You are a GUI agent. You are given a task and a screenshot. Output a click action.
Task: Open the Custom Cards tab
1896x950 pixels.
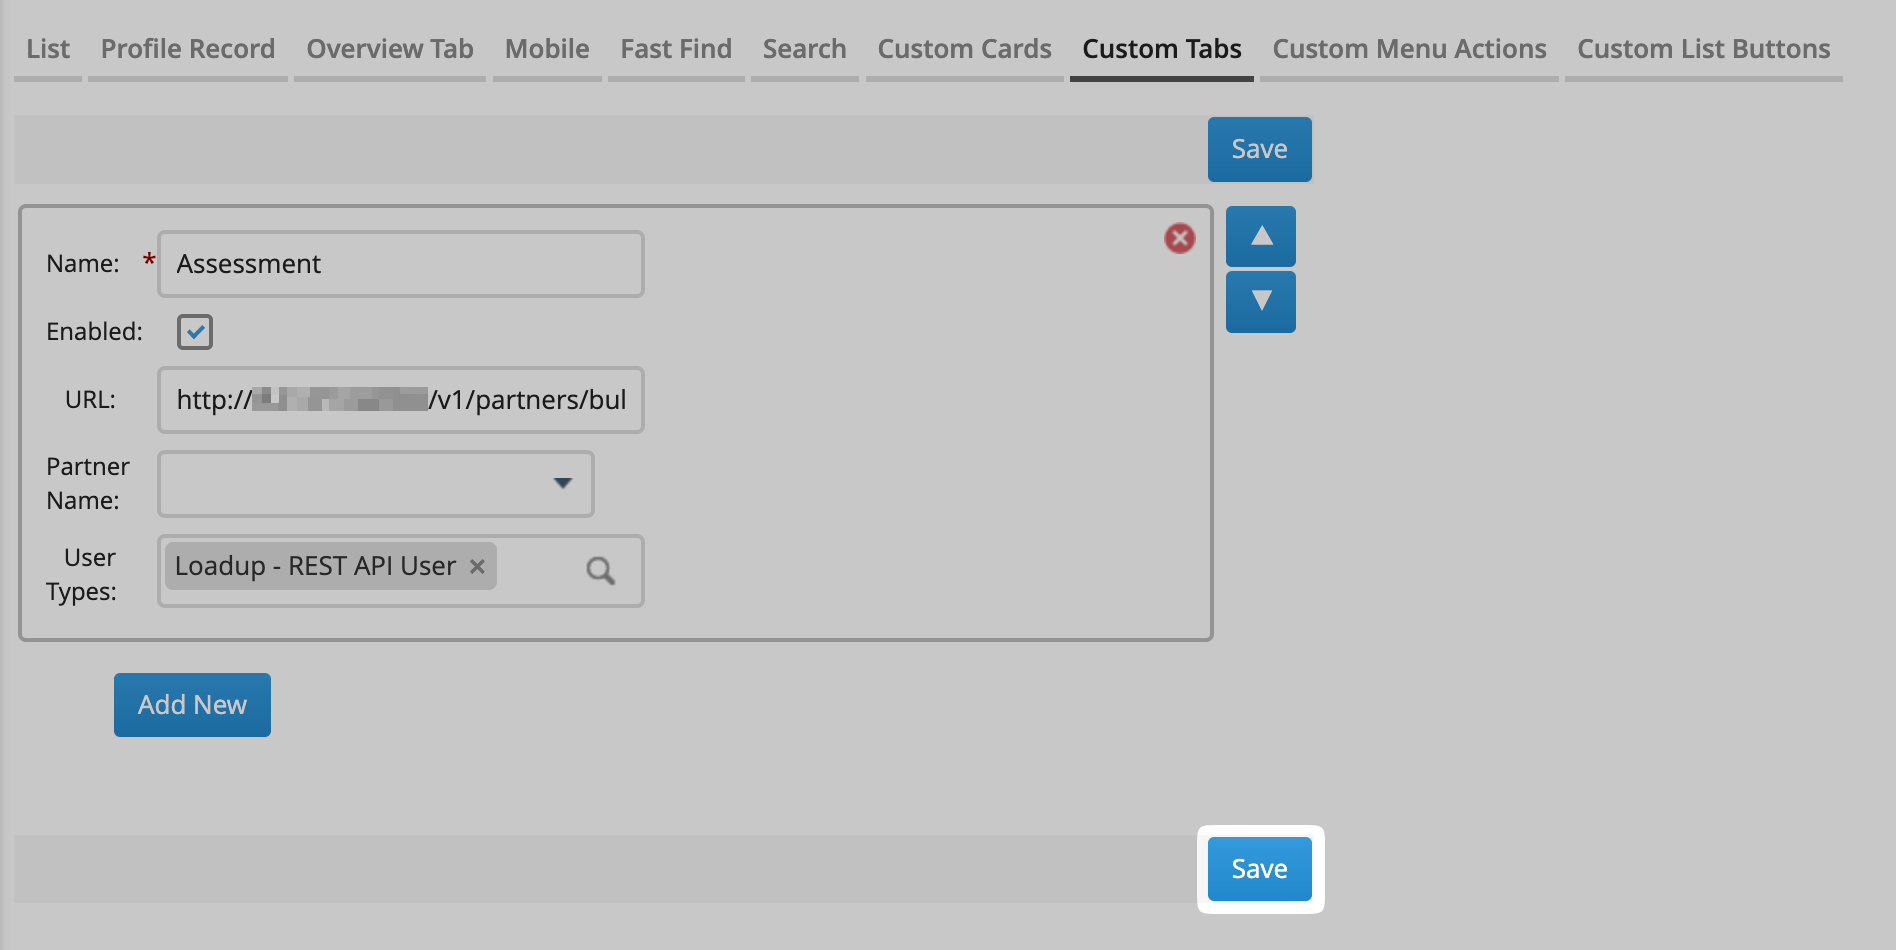click(x=964, y=49)
